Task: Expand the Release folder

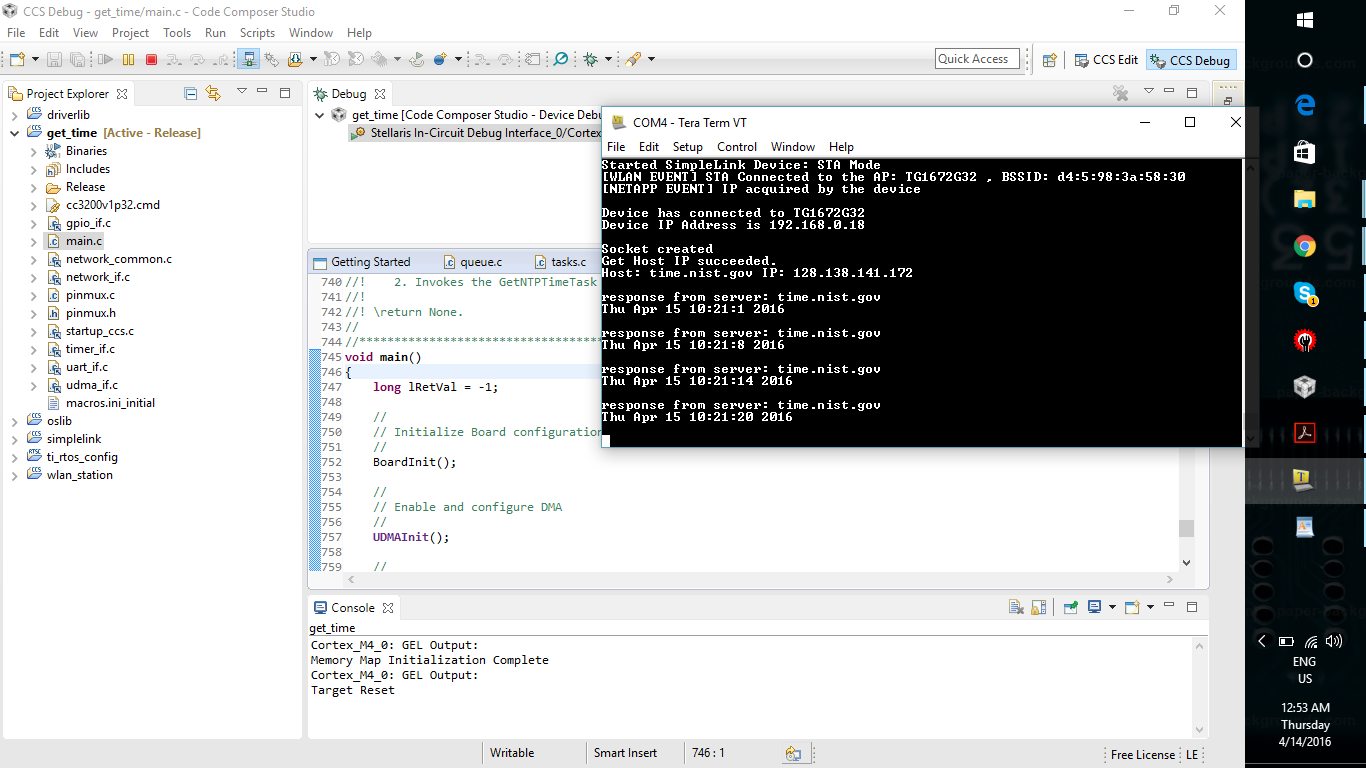Action: point(34,187)
